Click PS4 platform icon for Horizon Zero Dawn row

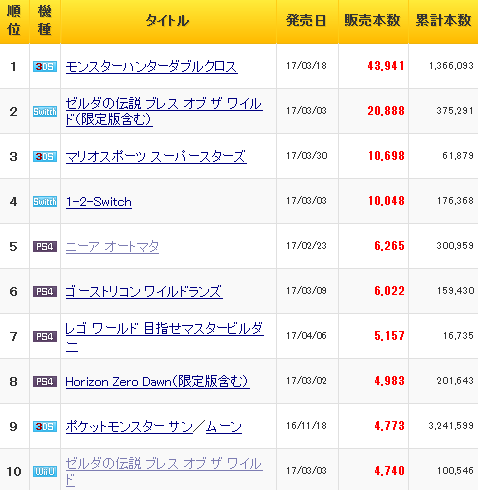tap(45, 382)
